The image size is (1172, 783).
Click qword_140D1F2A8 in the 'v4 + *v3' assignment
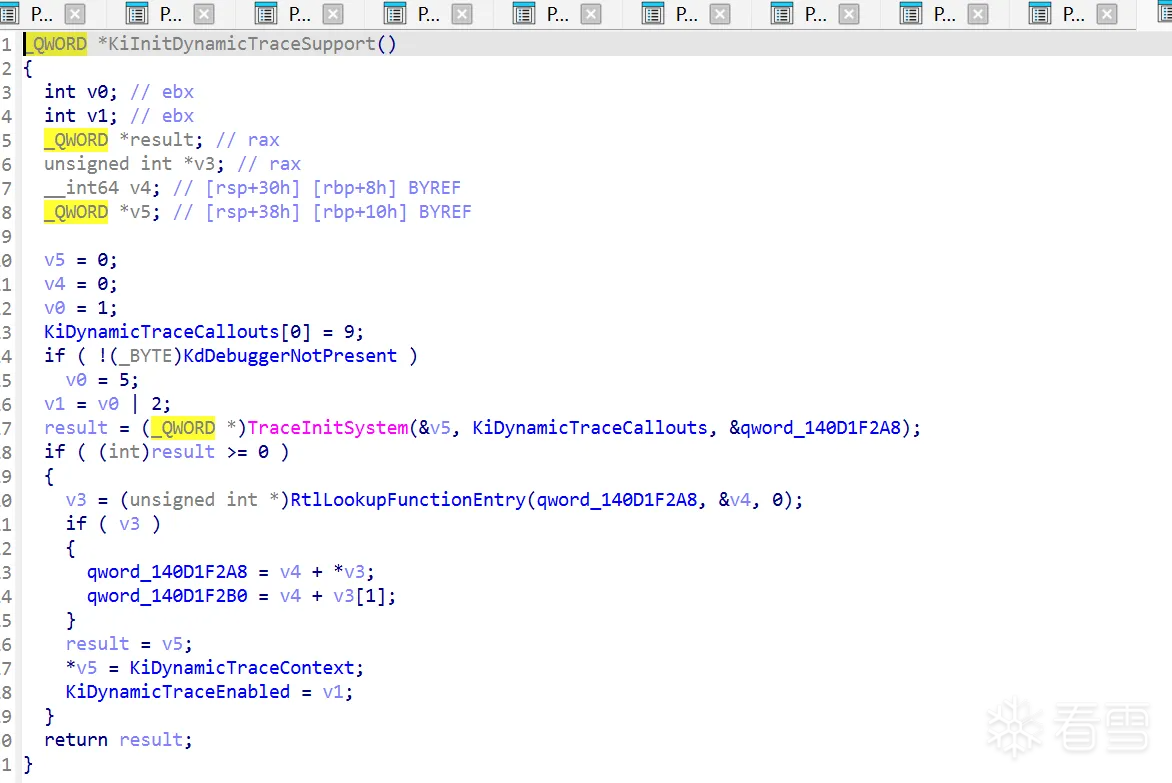click(x=167, y=572)
